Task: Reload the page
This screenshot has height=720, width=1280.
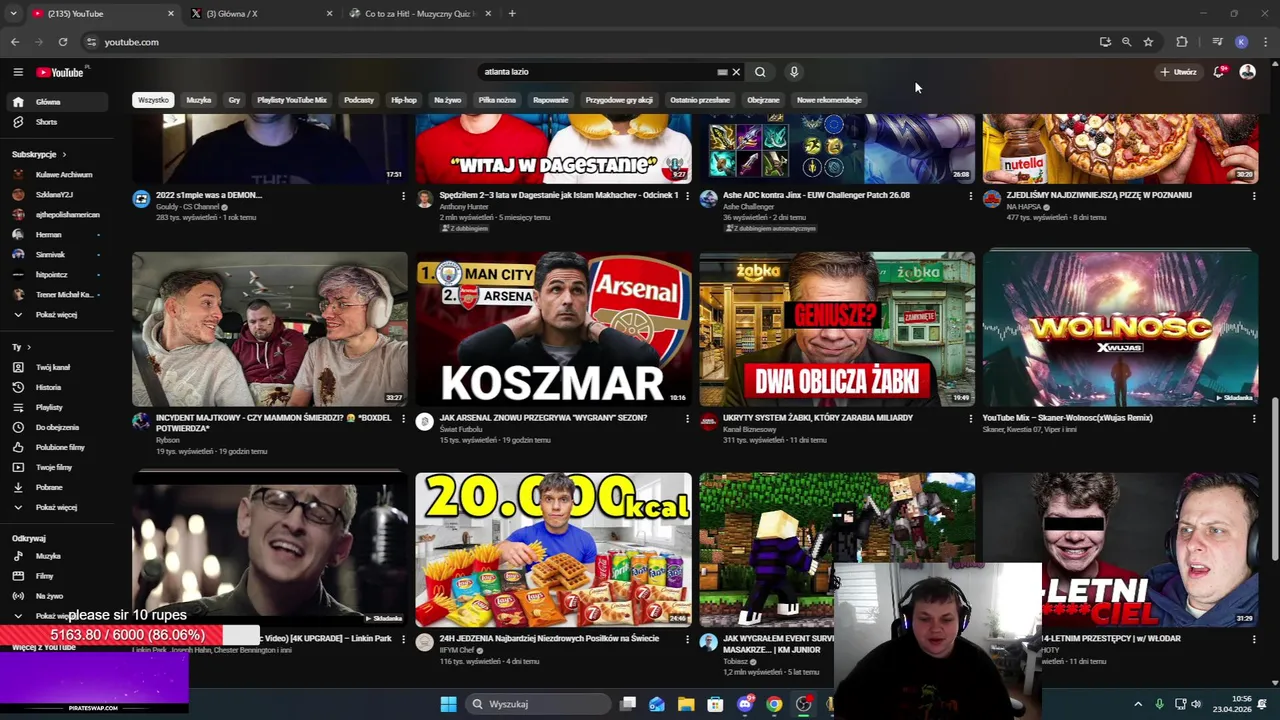Action: click(63, 42)
